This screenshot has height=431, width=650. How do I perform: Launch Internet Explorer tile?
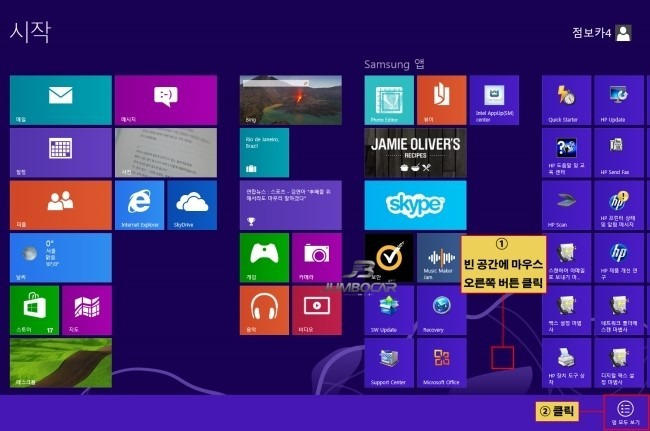click(x=140, y=205)
